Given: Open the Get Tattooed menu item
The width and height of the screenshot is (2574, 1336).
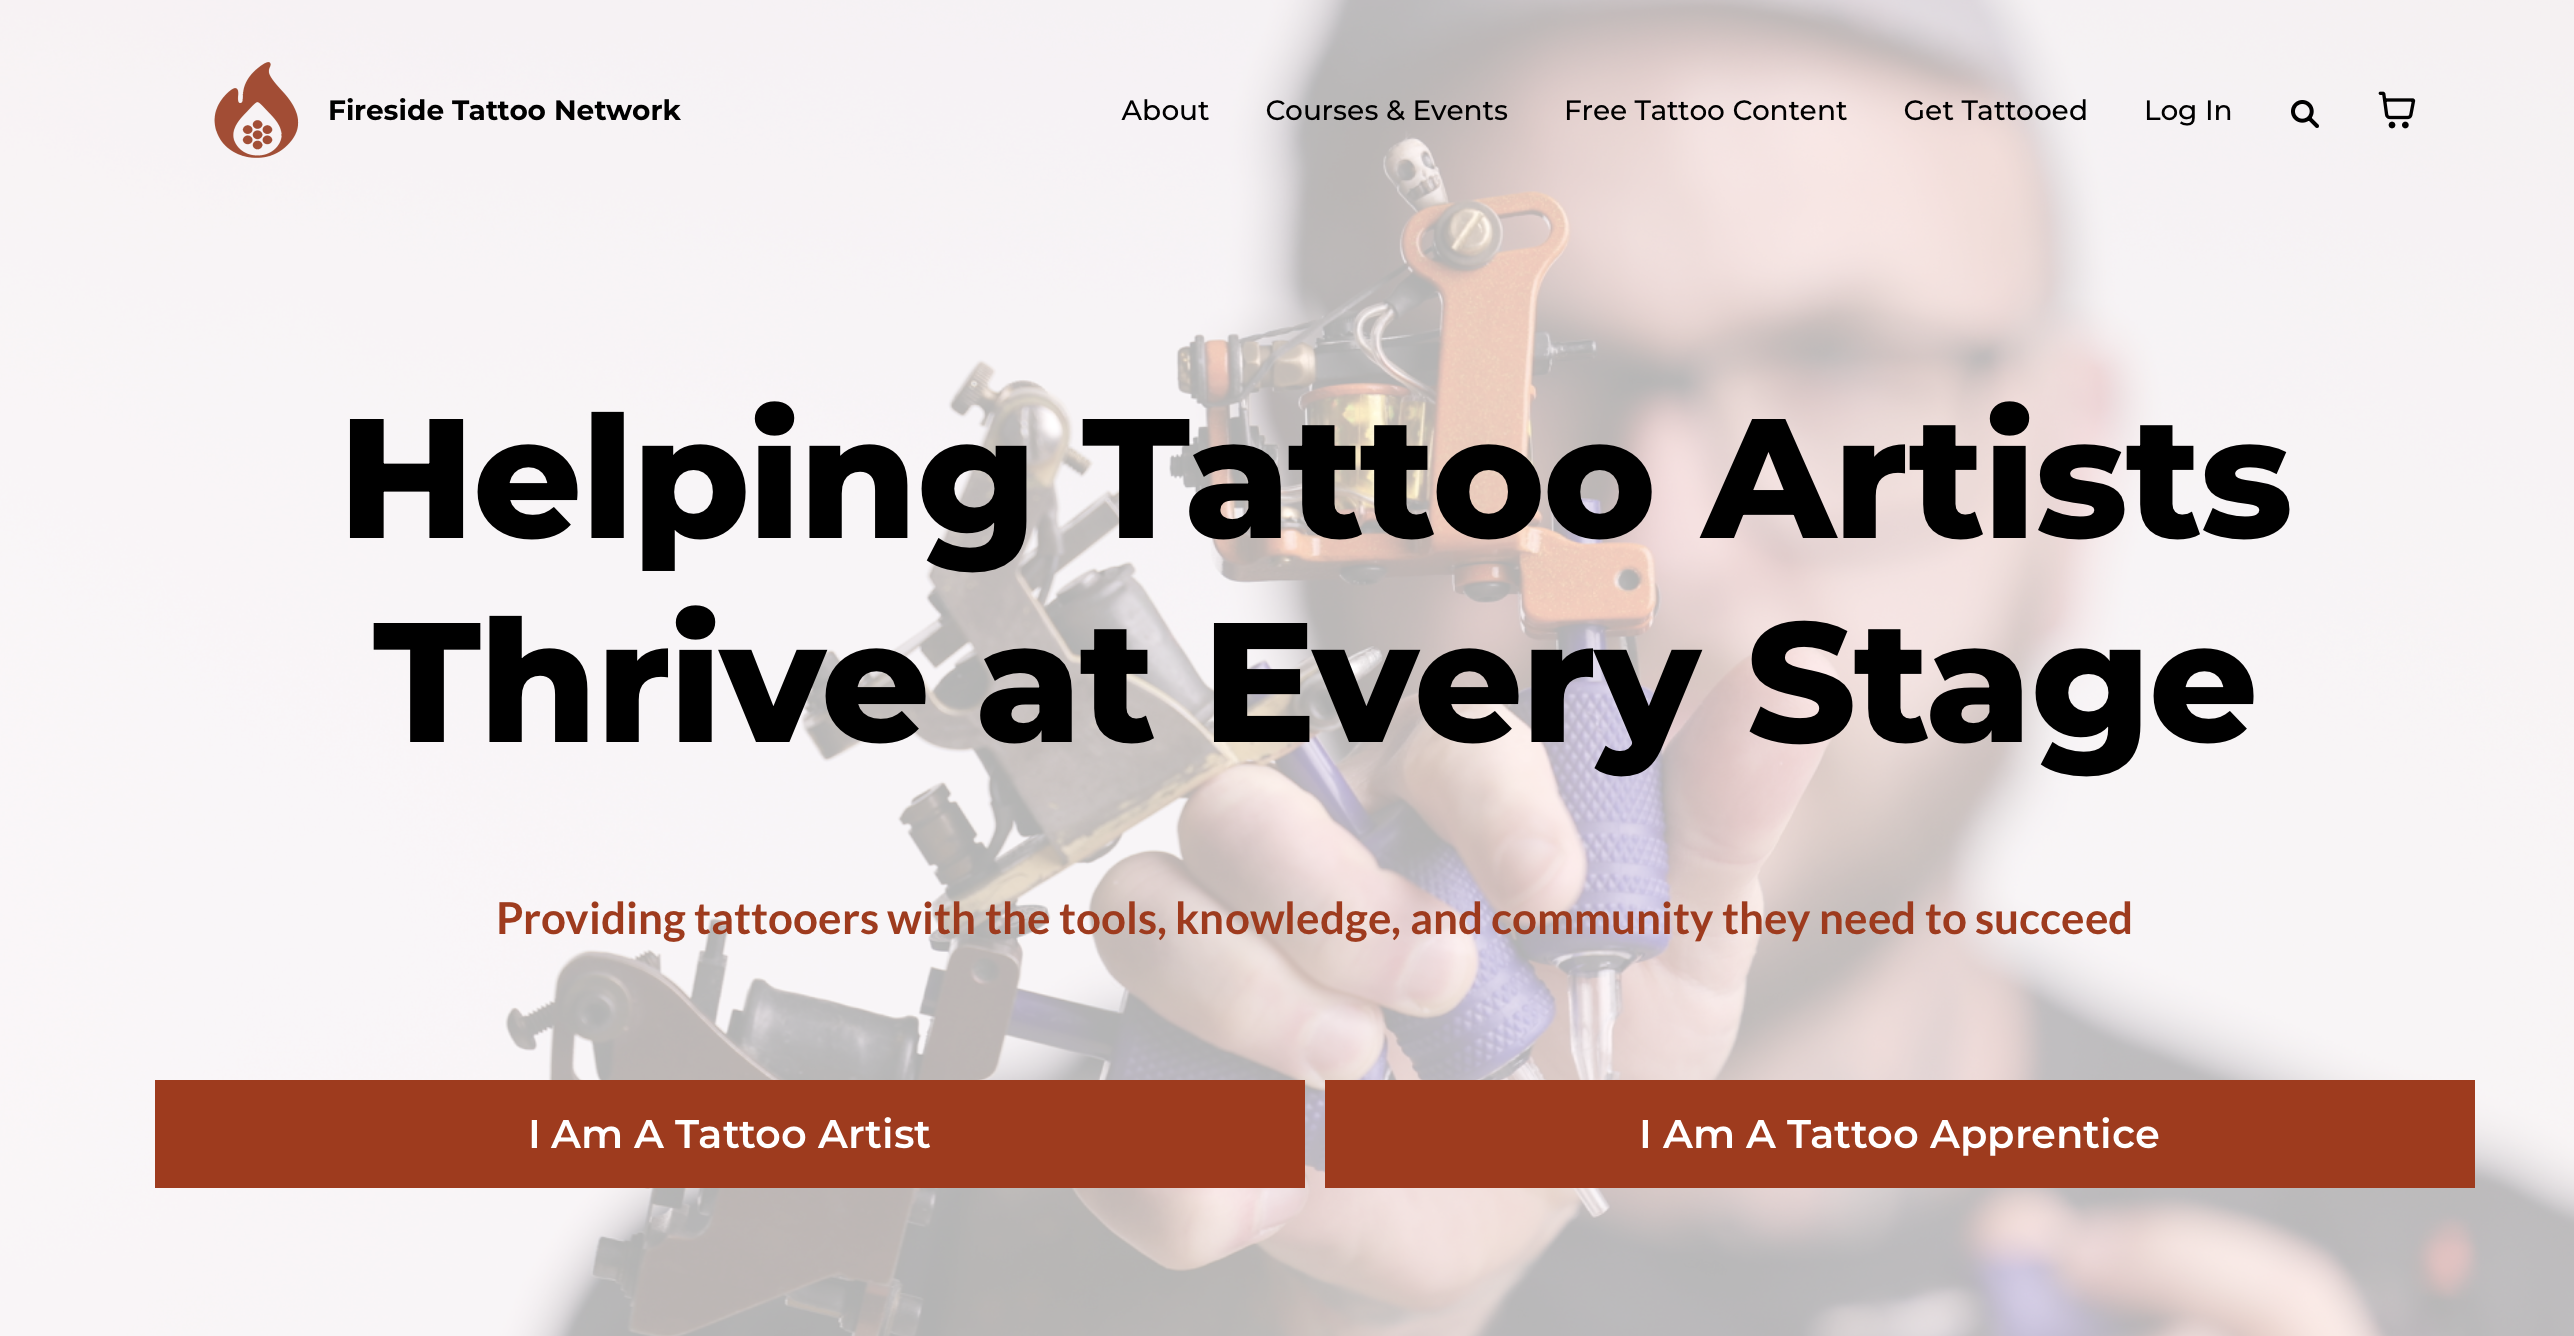Looking at the screenshot, I should click(1995, 110).
